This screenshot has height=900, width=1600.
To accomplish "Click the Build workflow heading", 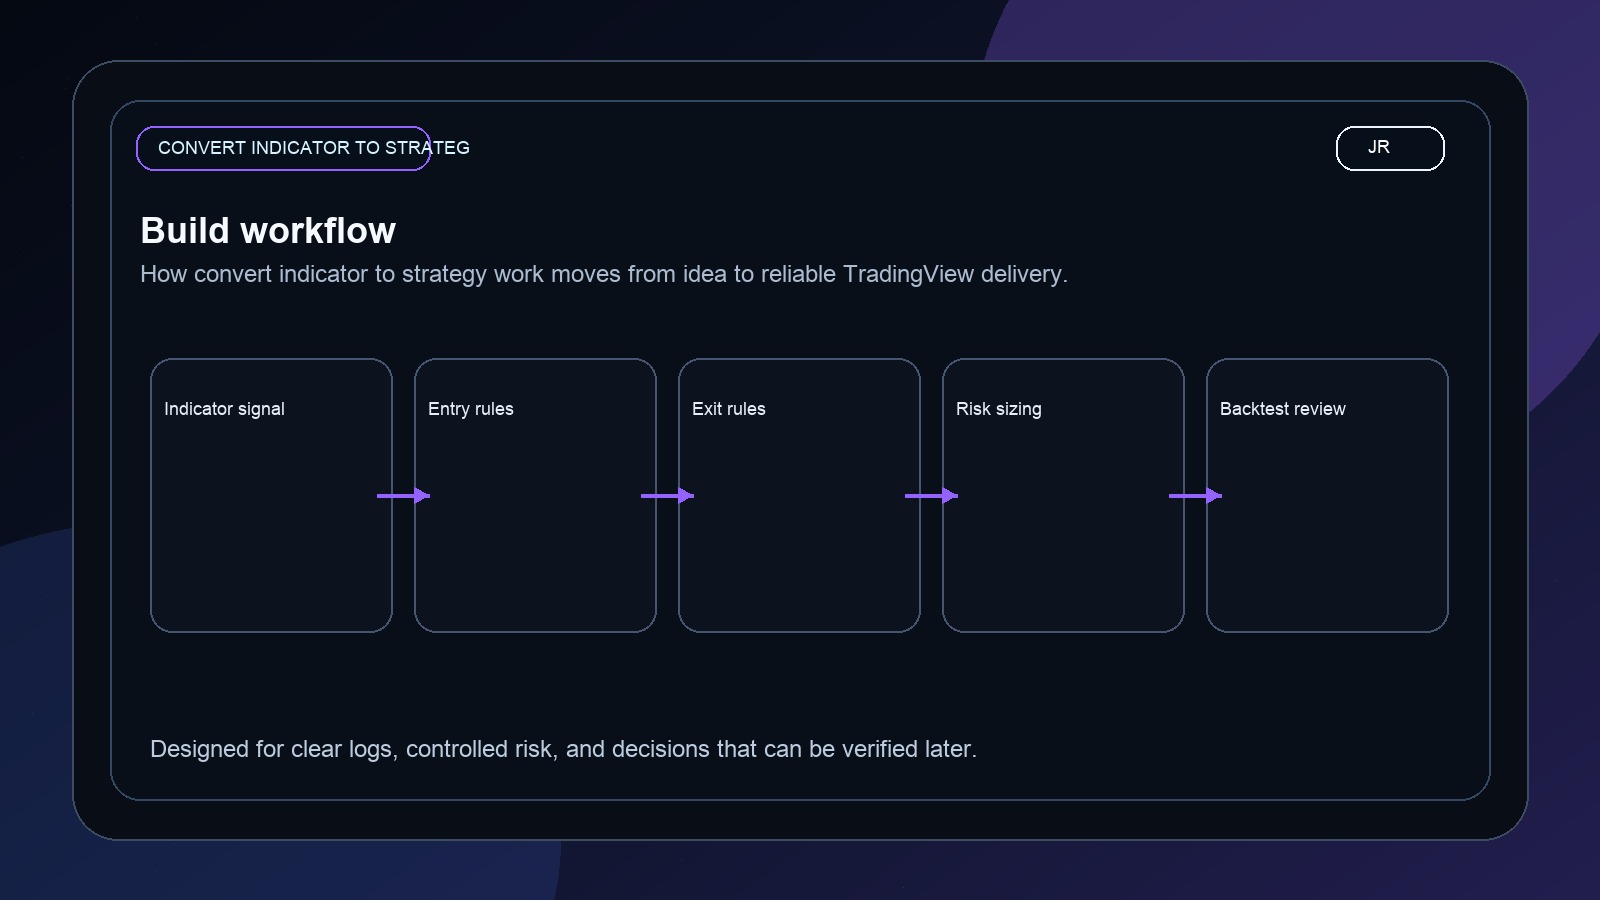I will click(x=268, y=230).
